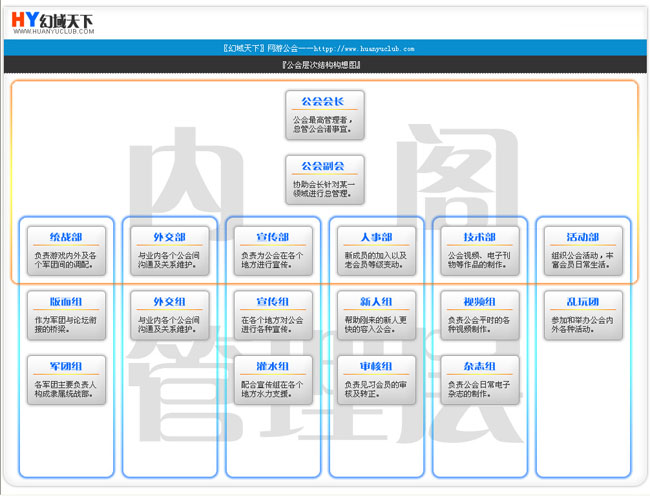Open the 统战部 department card
The width and height of the screenshot is (650, 496).
pyautogui.click(x=66, y=251)
